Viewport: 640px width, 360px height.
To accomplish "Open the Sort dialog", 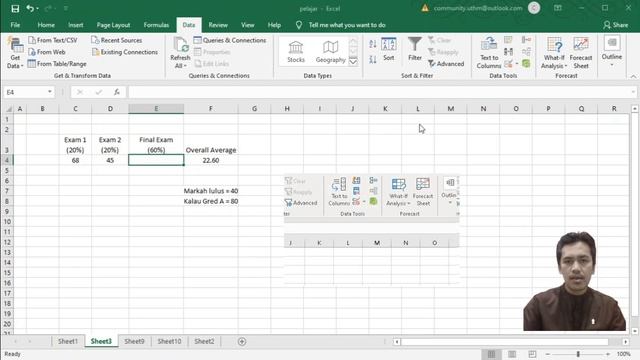I will point(389,49).
